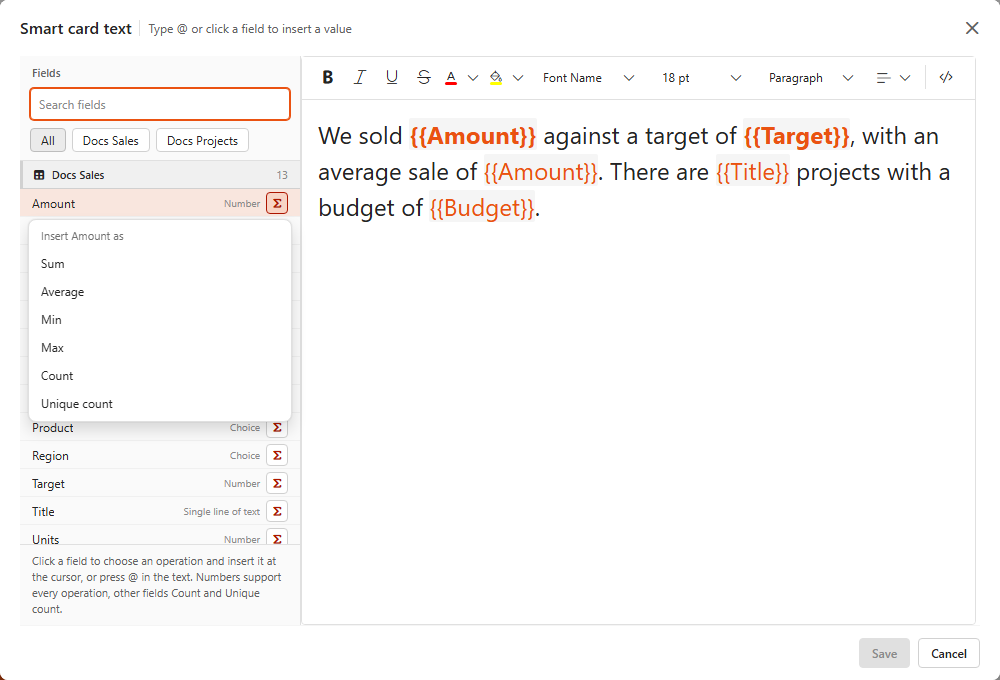Screen dimensions: 1000x680
Task: Click the Save button
Action: pos(884,653)
